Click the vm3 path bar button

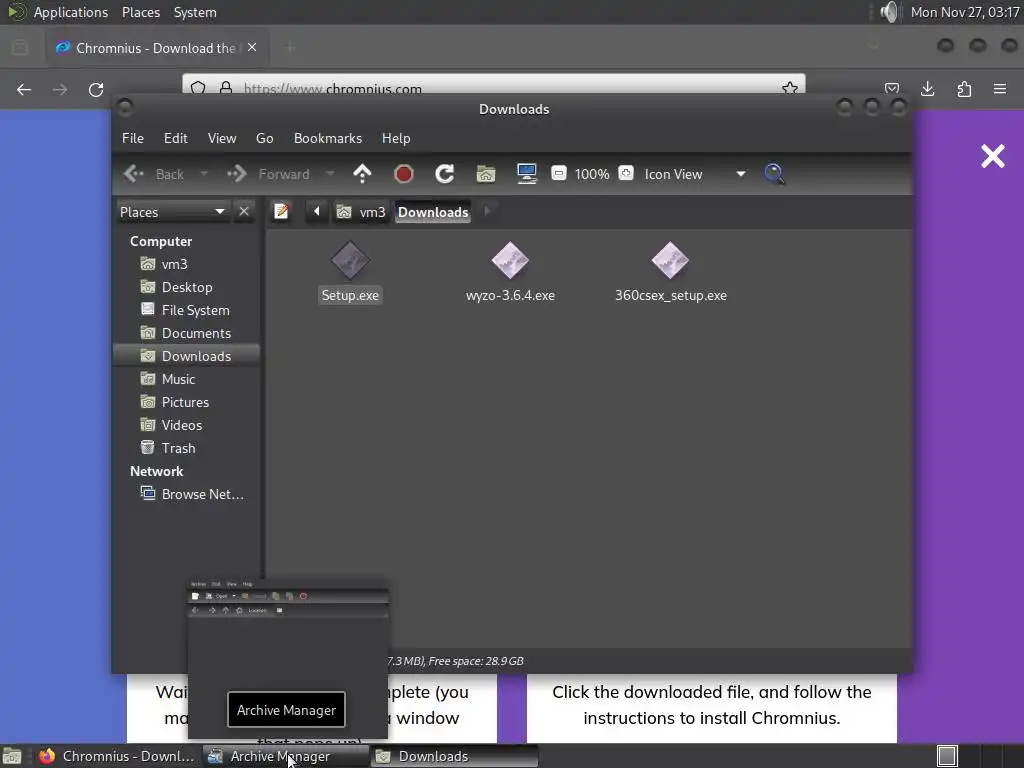361,212
